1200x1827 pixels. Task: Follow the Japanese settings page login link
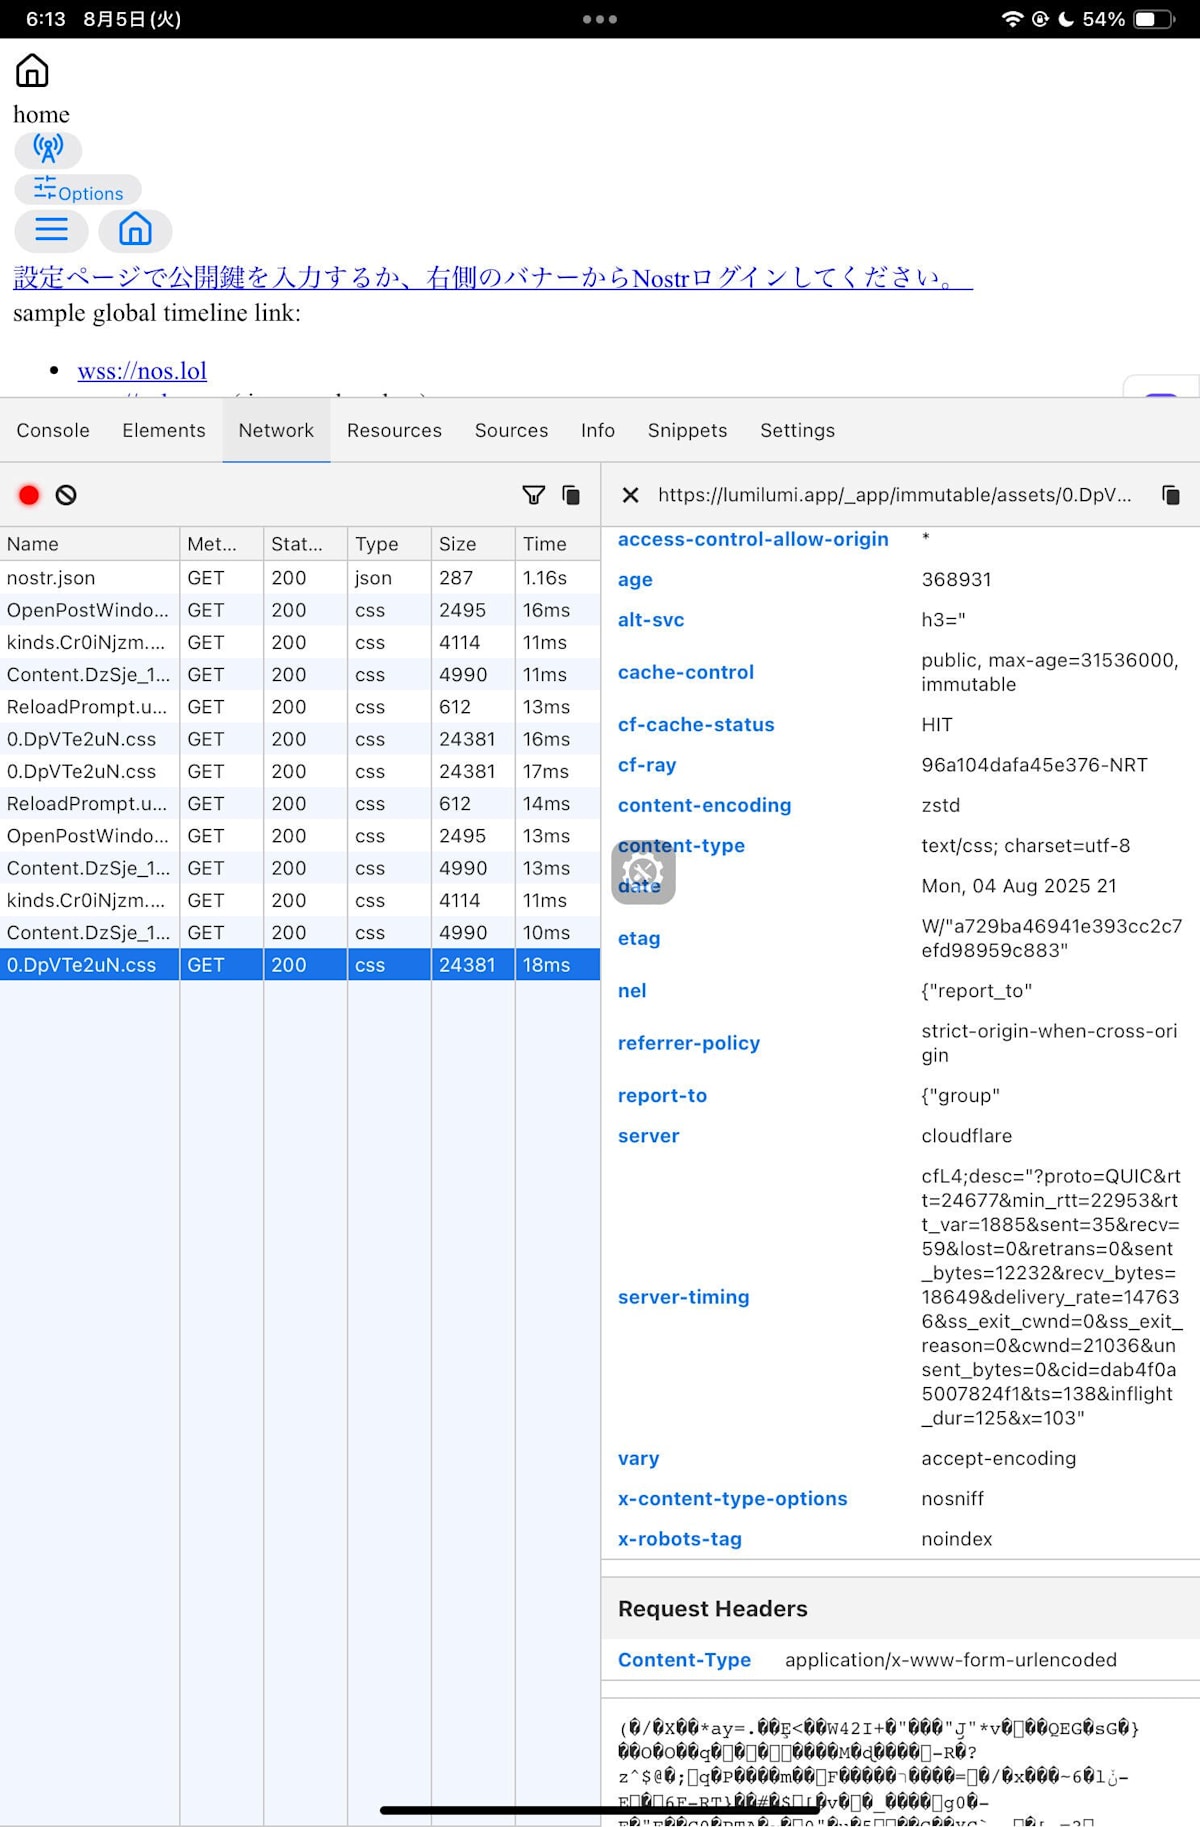493,277
